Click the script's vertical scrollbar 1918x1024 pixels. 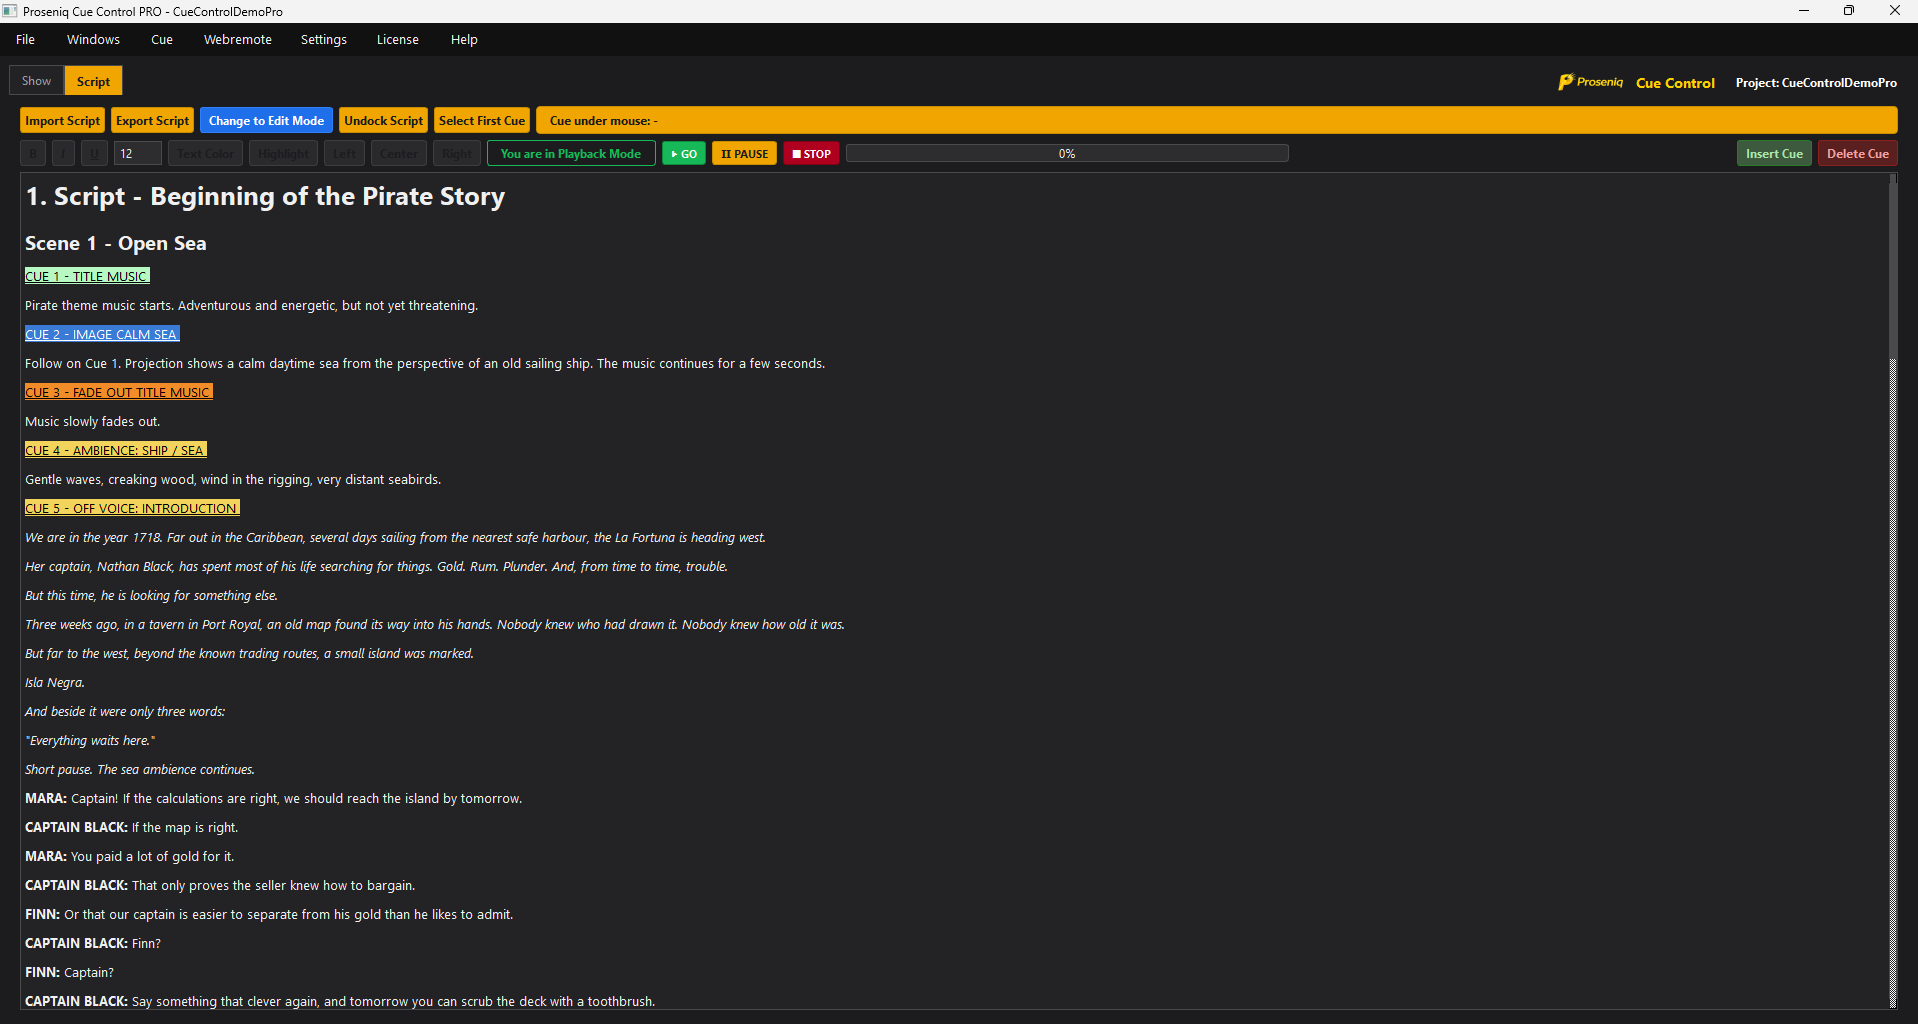click(x=1892, y=590)
